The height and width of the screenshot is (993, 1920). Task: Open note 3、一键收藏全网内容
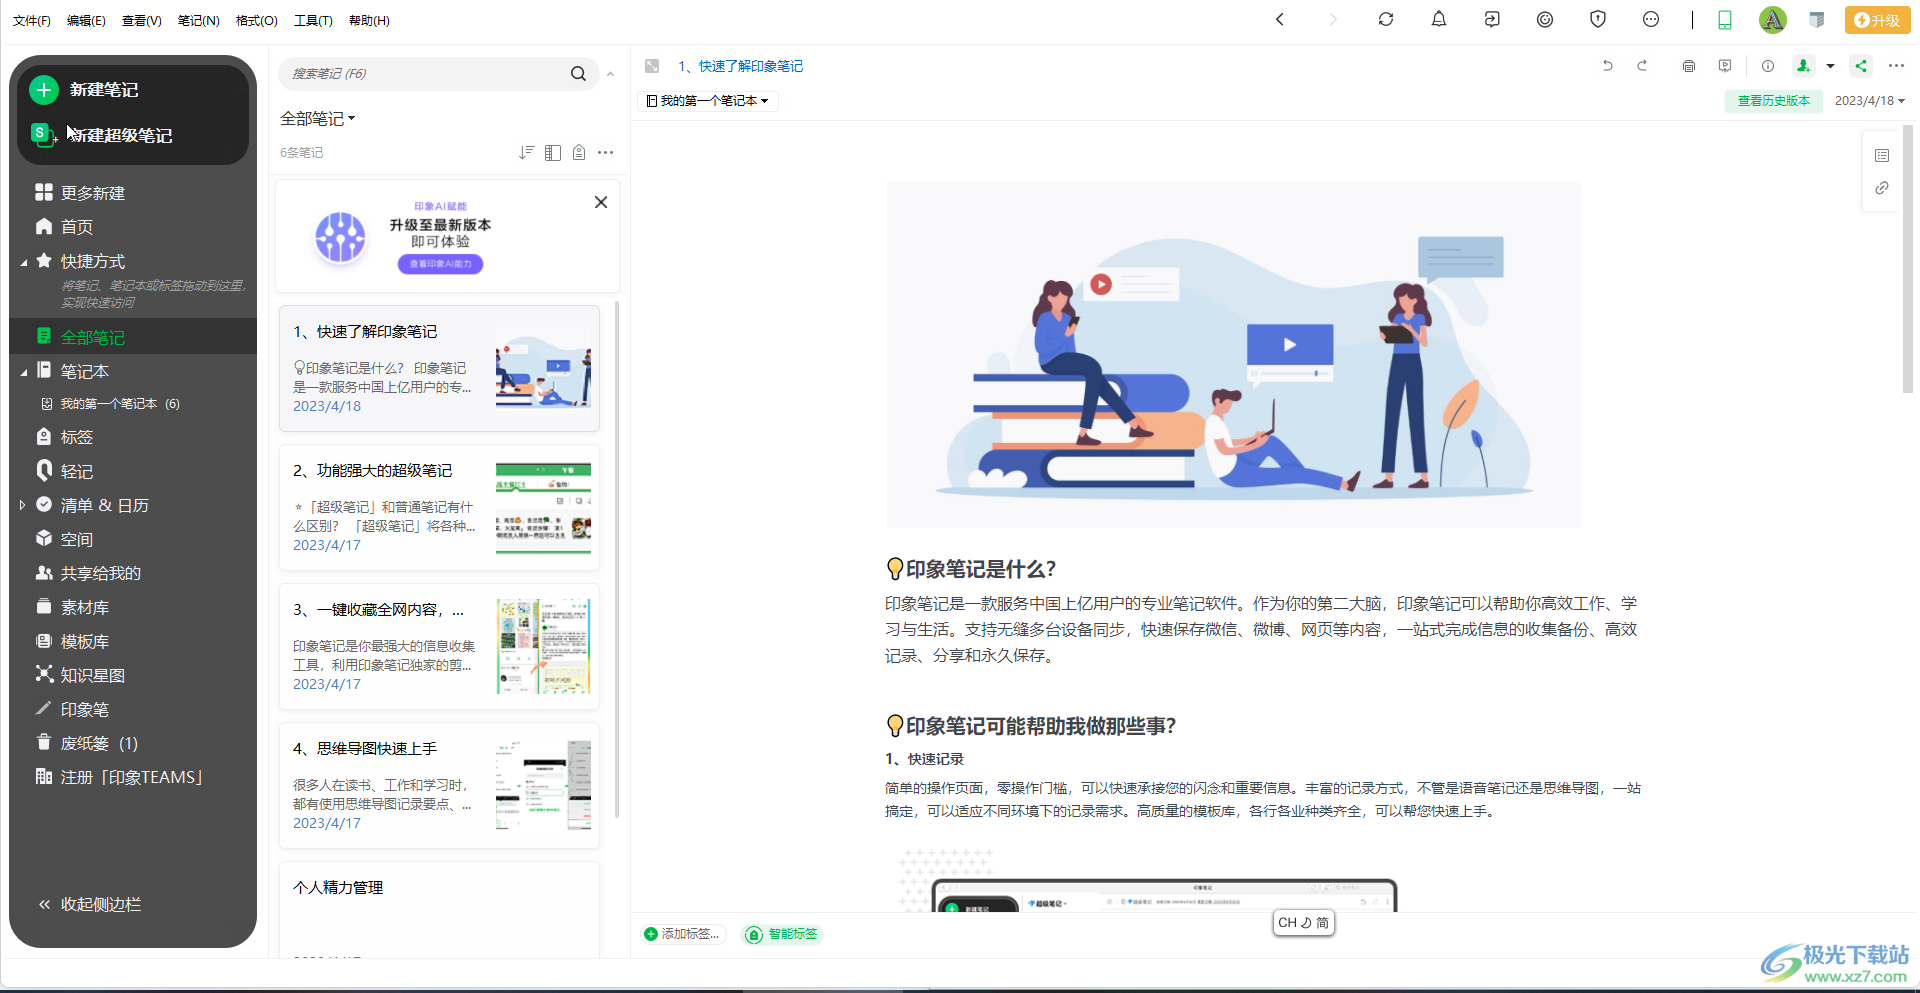coord(439,646)
